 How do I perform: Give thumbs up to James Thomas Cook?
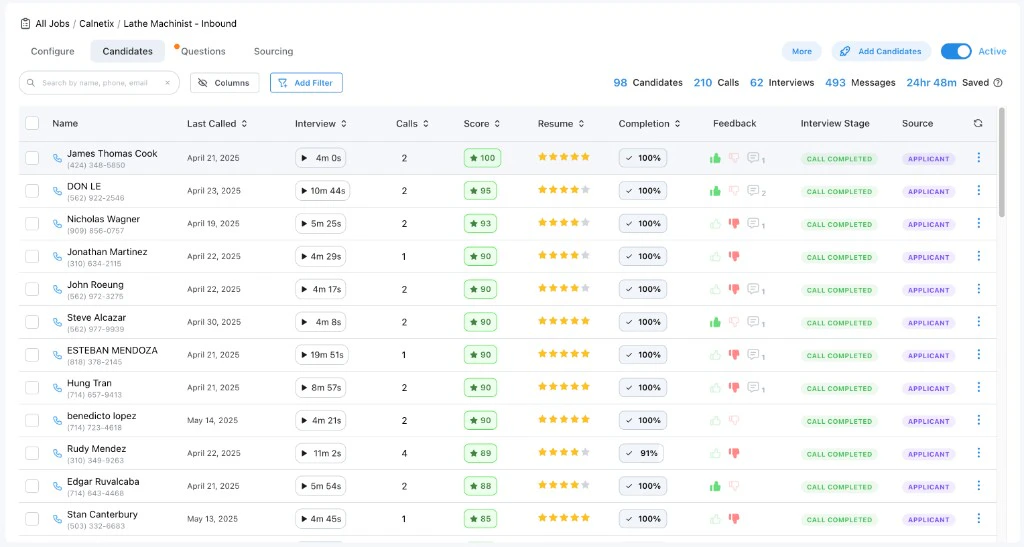pyautogui.click(x=715, y=158)
